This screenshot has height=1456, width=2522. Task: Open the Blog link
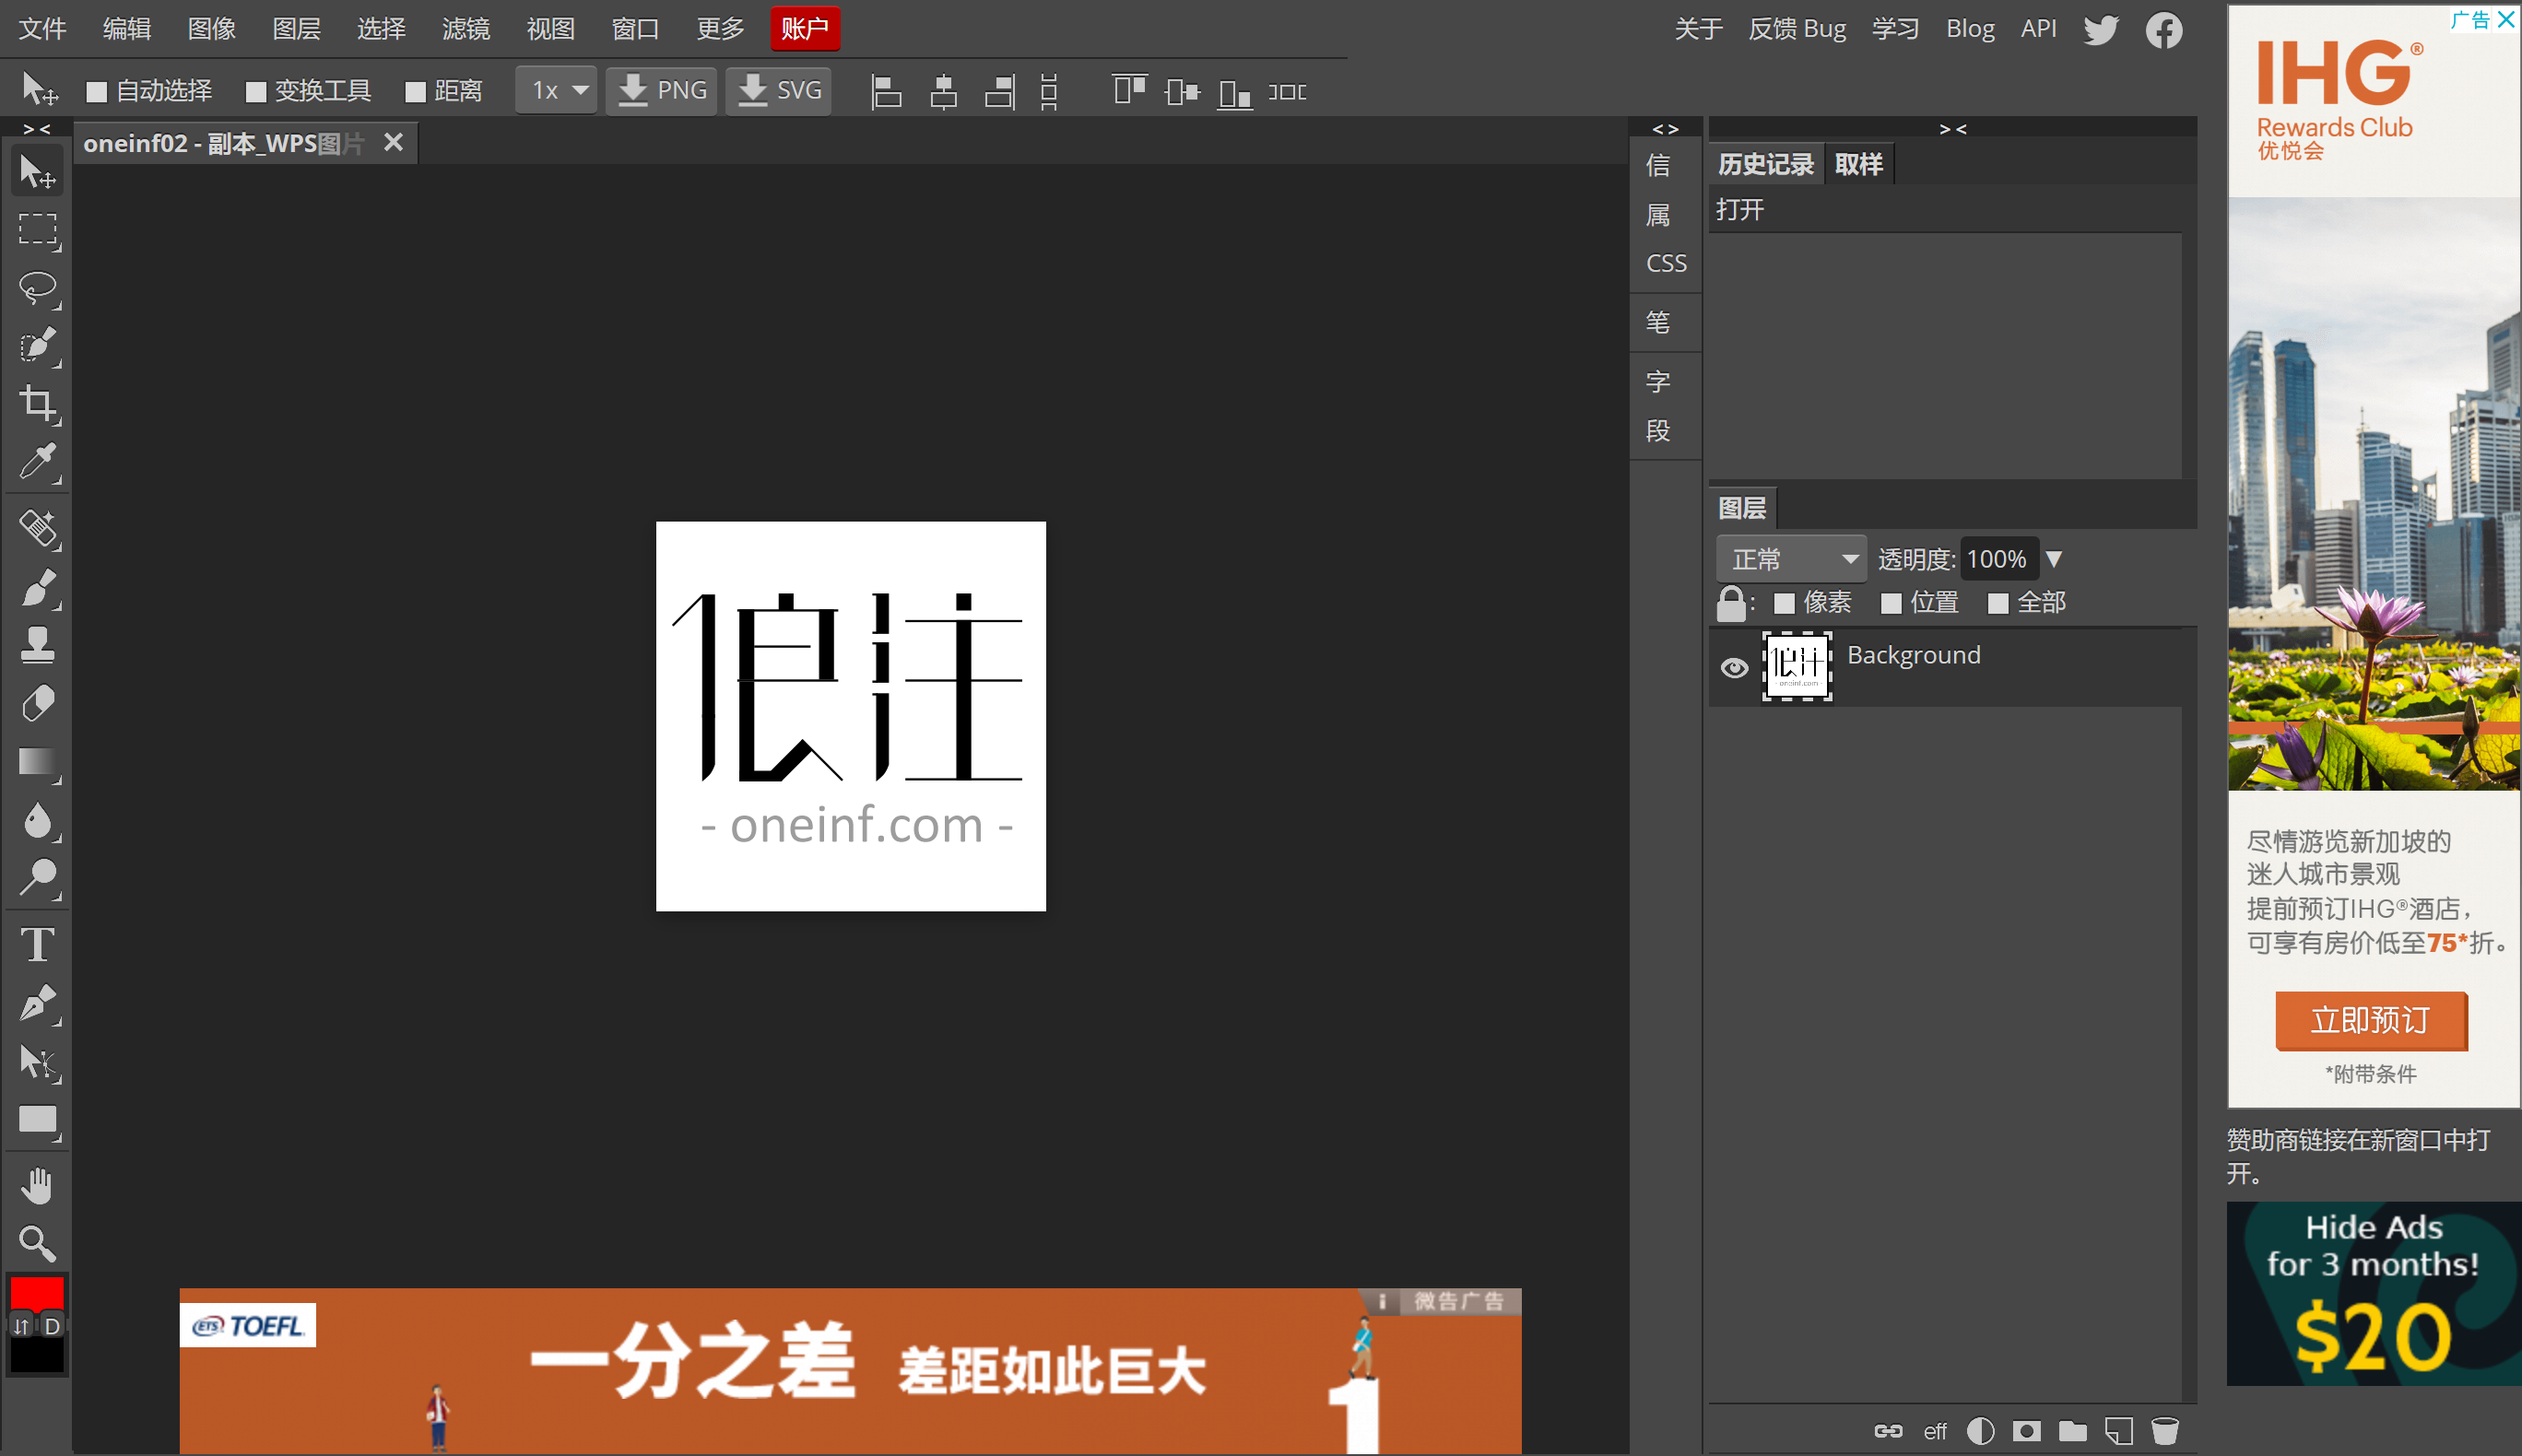coord(1970,29)
